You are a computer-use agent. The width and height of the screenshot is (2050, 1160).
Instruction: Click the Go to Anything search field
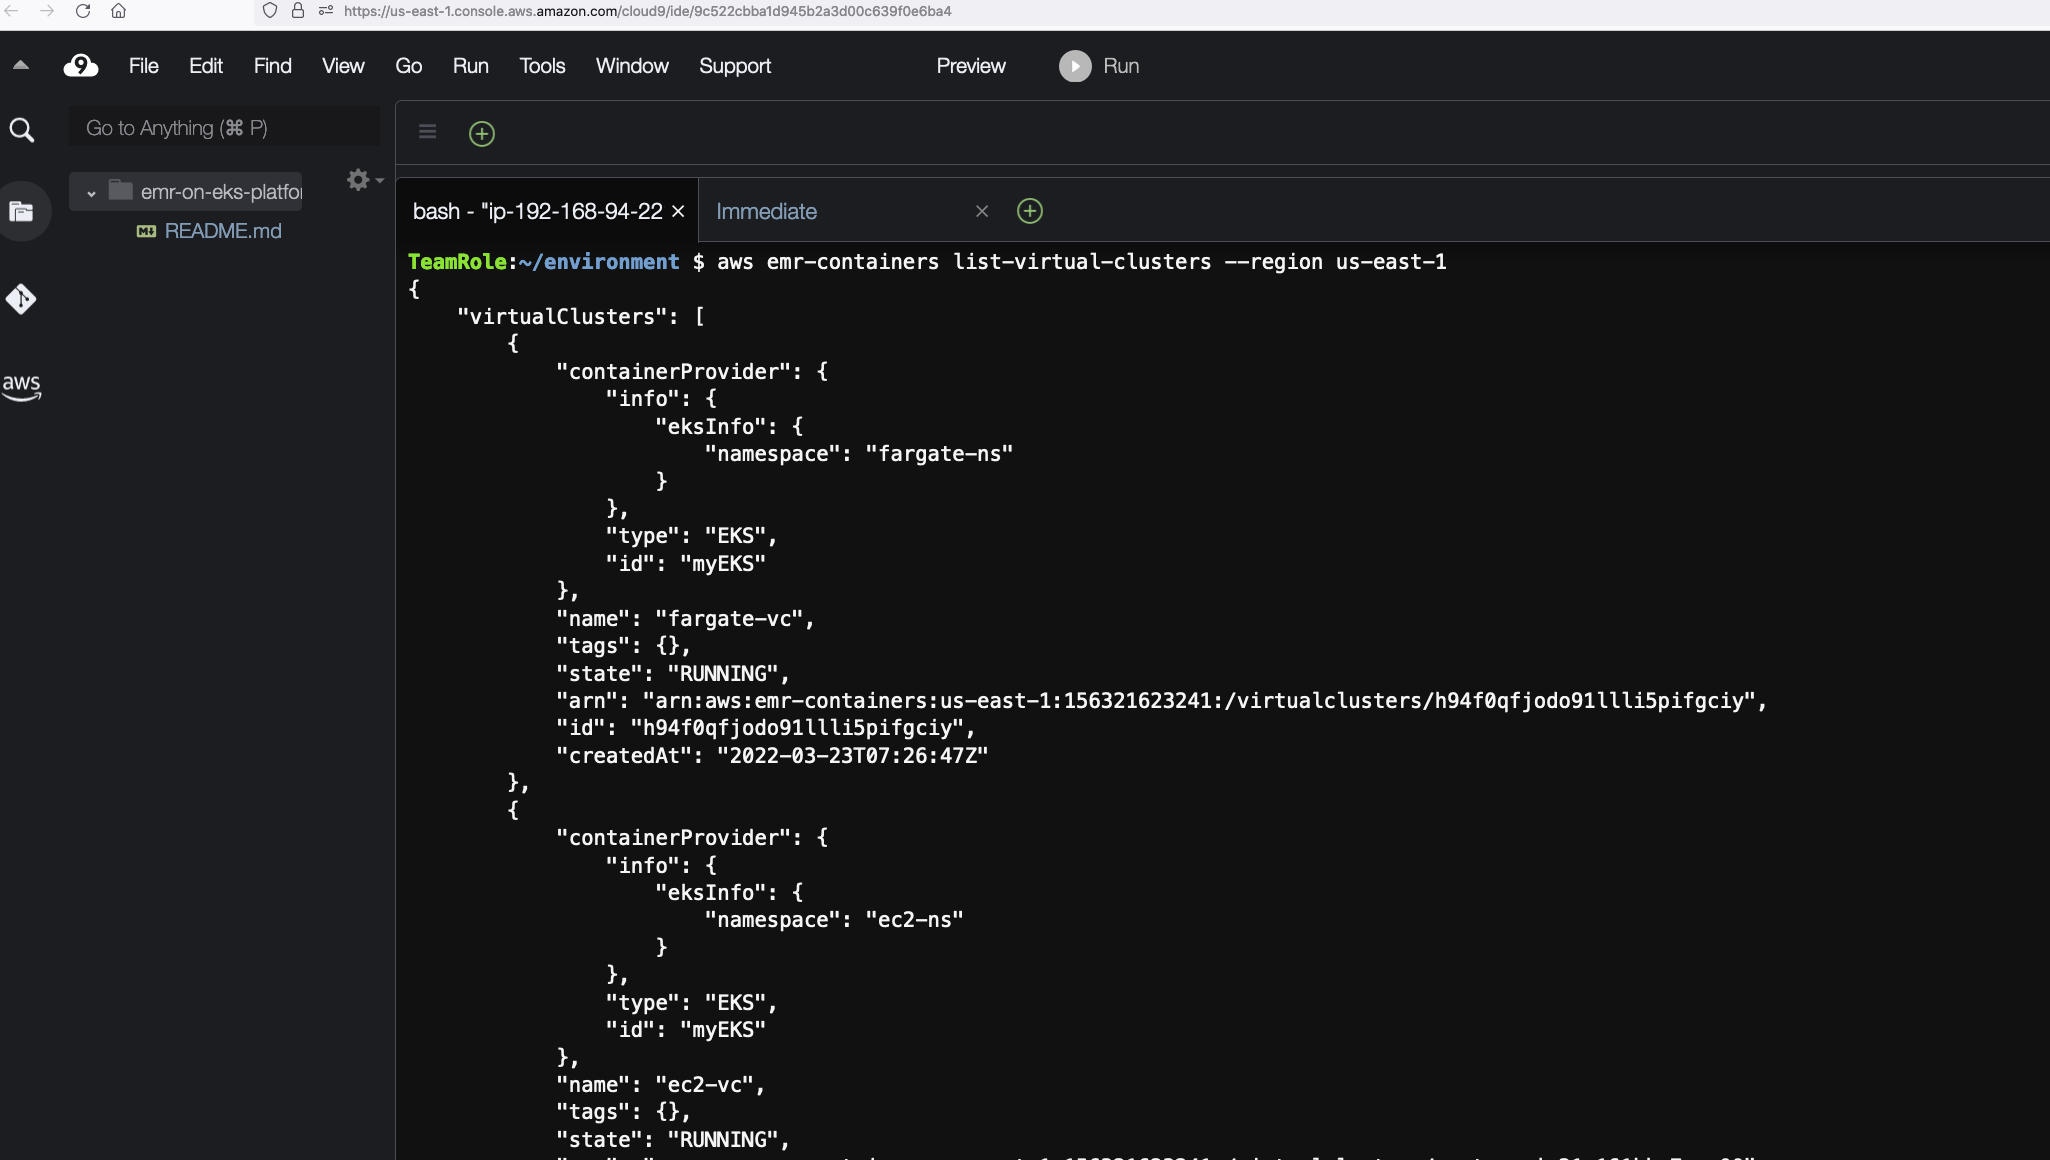(x=224, y=128)
